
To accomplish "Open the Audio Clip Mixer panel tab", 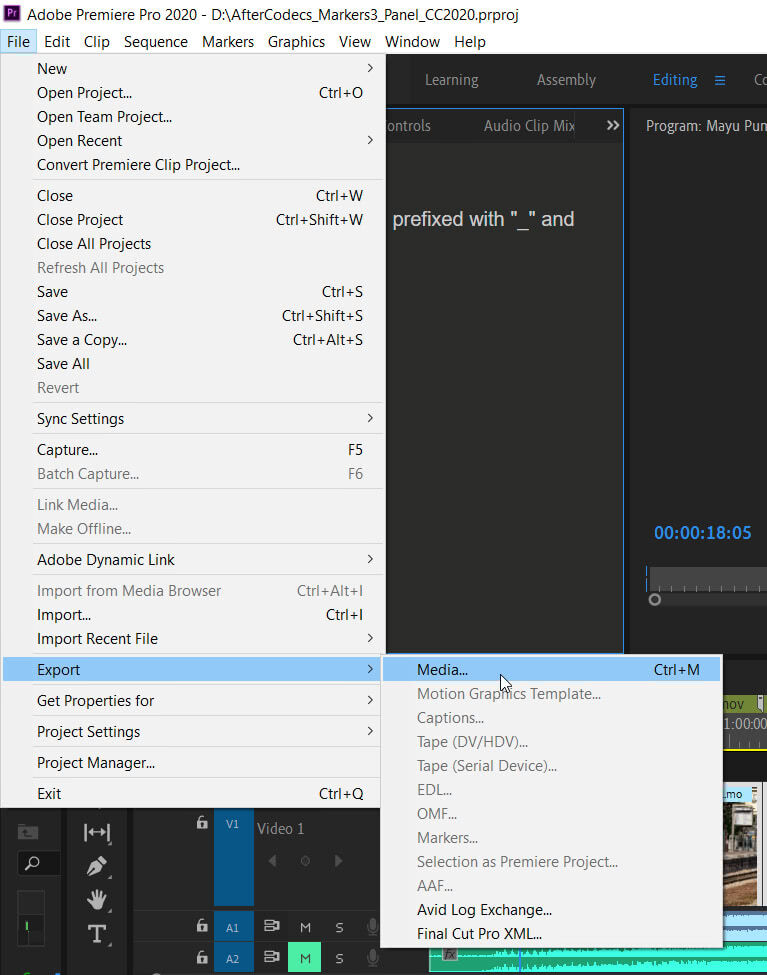I will tap(529, 126).
